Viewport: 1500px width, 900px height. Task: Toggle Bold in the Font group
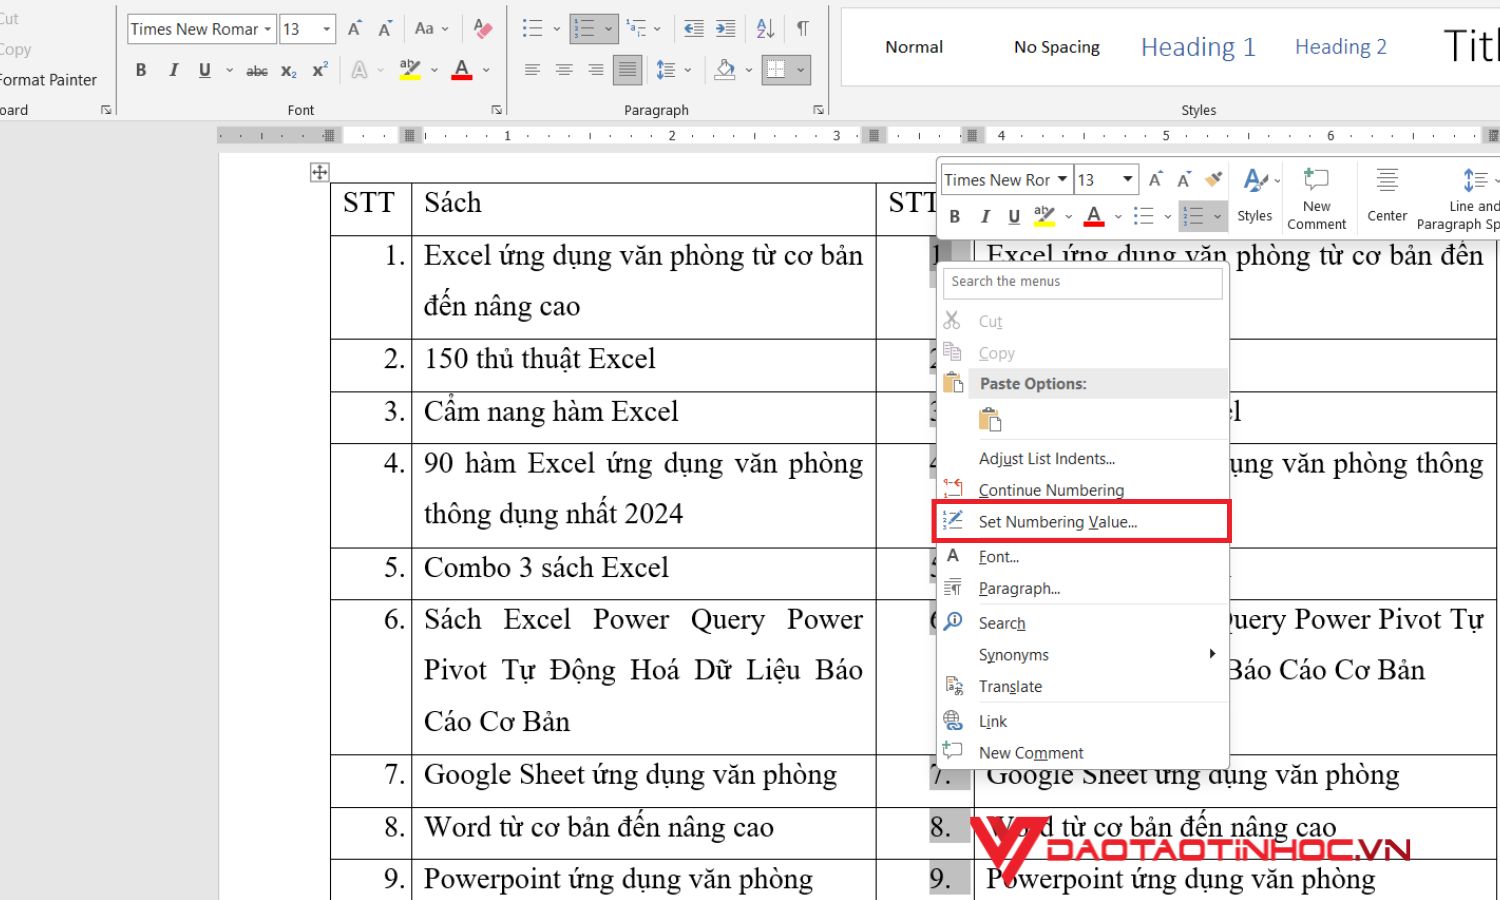coord(140,70)
